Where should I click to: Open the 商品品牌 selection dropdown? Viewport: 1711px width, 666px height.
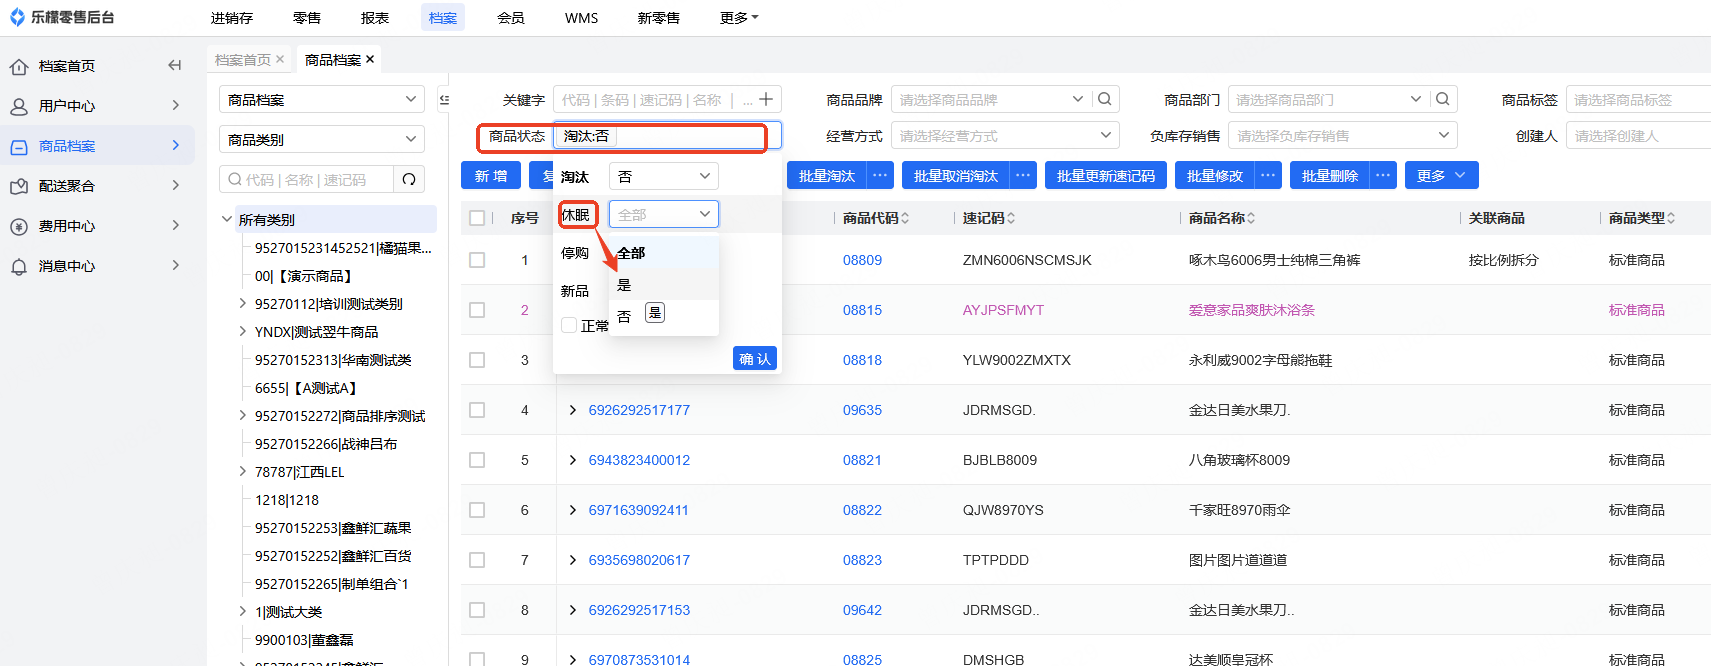pyautogui.click(x=989, y=99)
